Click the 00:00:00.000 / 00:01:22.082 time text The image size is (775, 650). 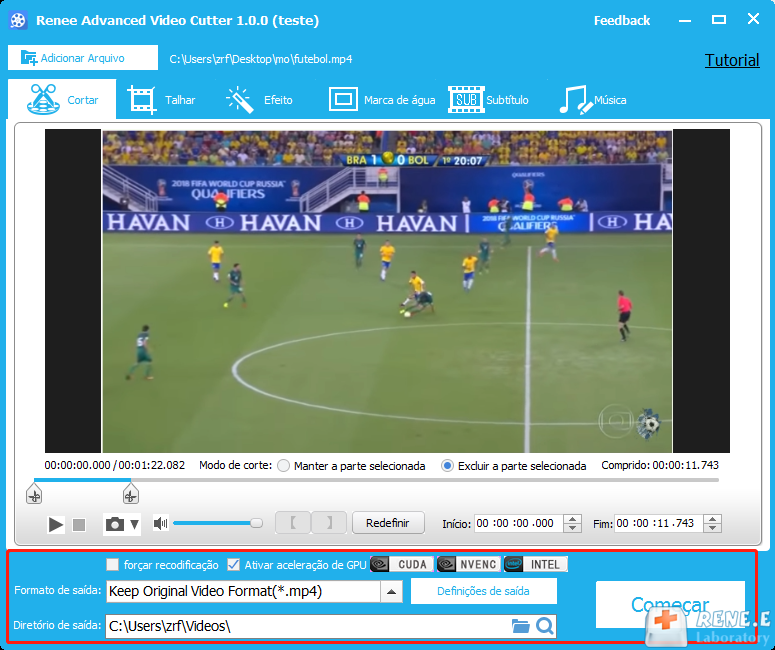115,465
